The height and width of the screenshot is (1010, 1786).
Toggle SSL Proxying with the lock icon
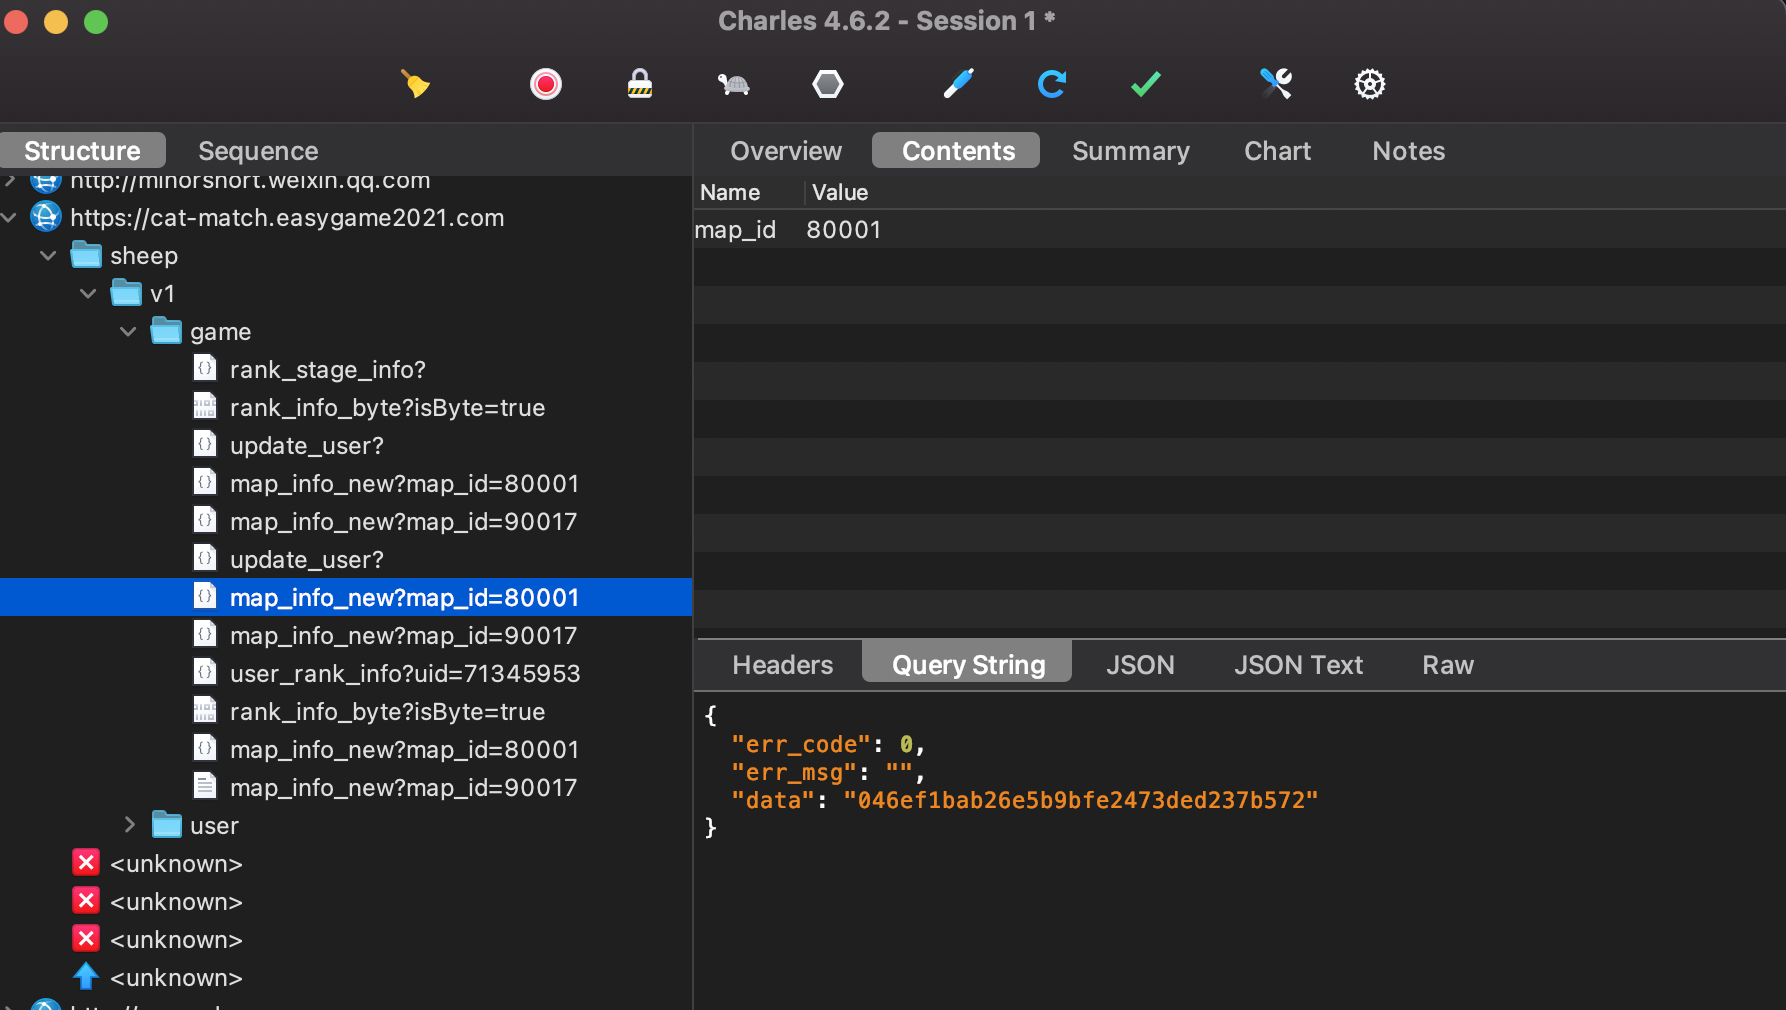coord(640,84)
